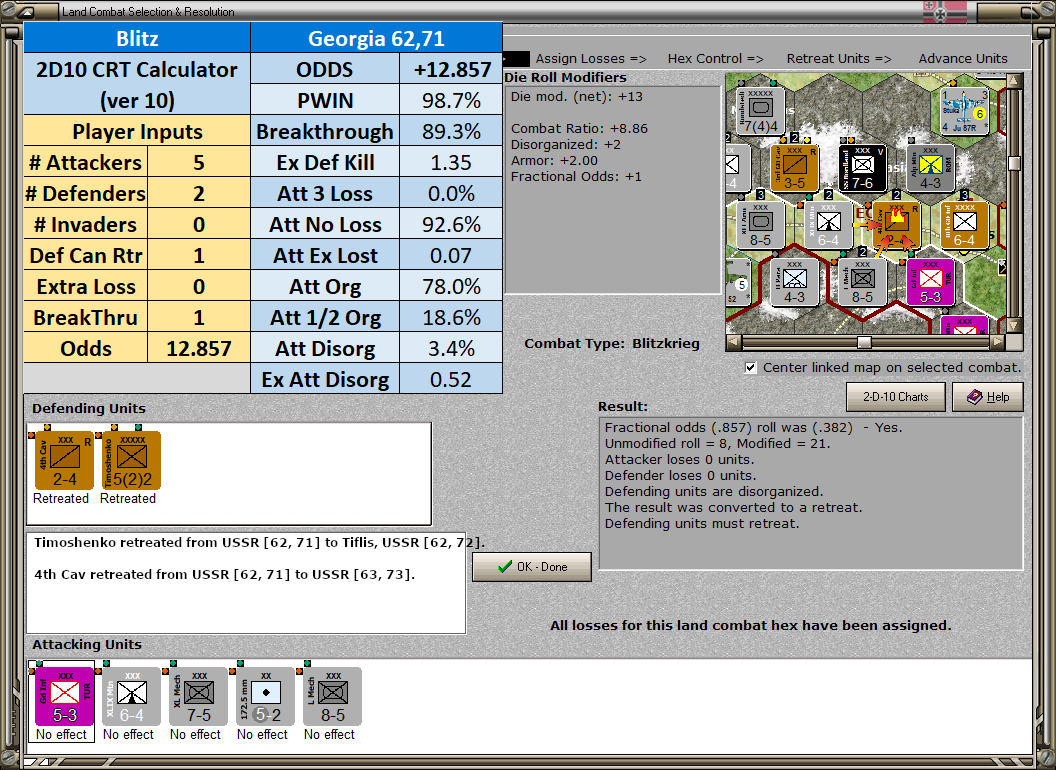Open the Assign Losses => step
The width and height of the screenshot is (1056, 770).
(x=591, y=59)
